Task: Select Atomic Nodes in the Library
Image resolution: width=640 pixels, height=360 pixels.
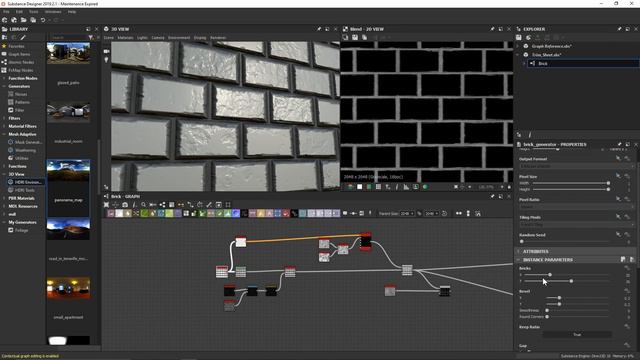Action: coord(21,62)
